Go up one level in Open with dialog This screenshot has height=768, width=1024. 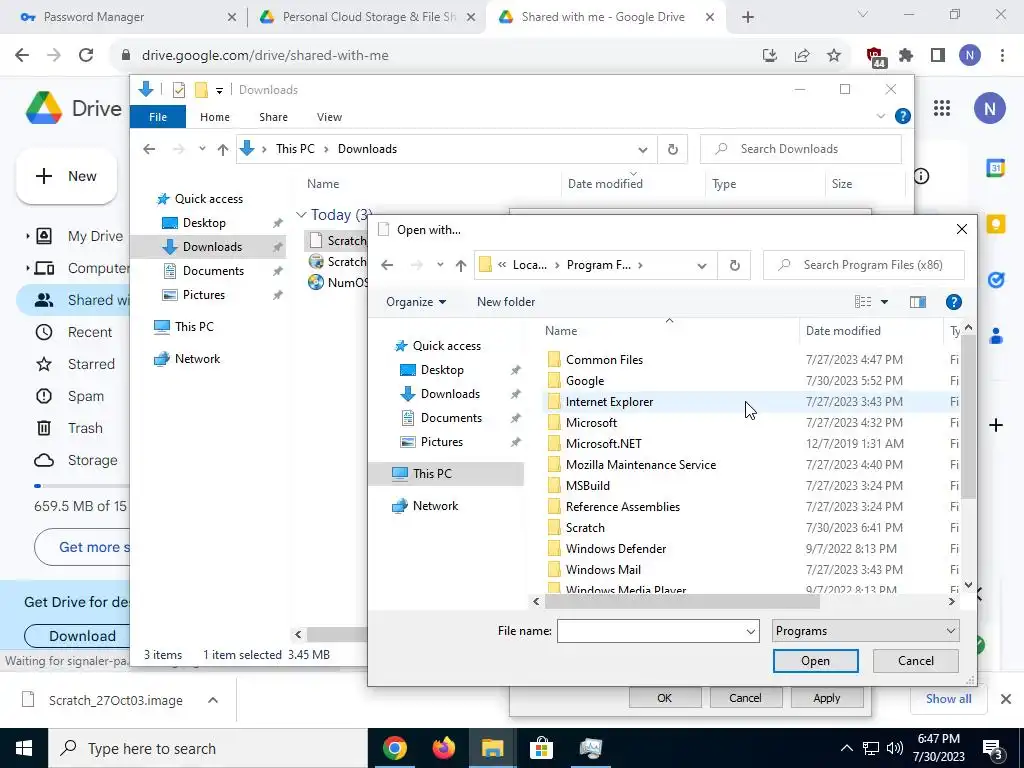pos(461,265)
